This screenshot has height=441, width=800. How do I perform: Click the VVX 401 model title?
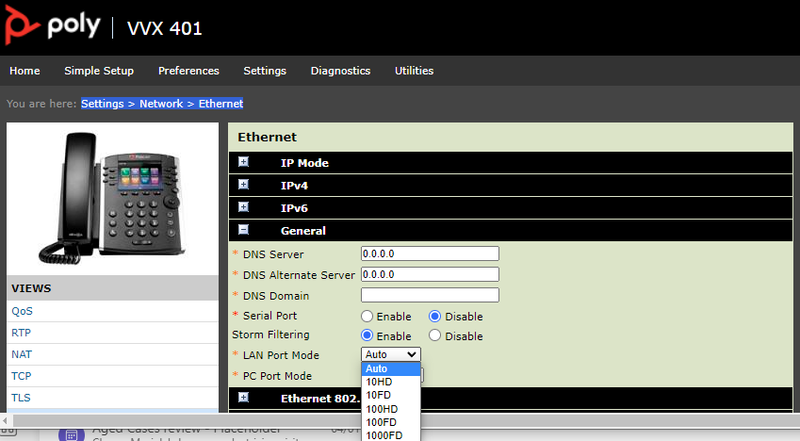[164, 29]
